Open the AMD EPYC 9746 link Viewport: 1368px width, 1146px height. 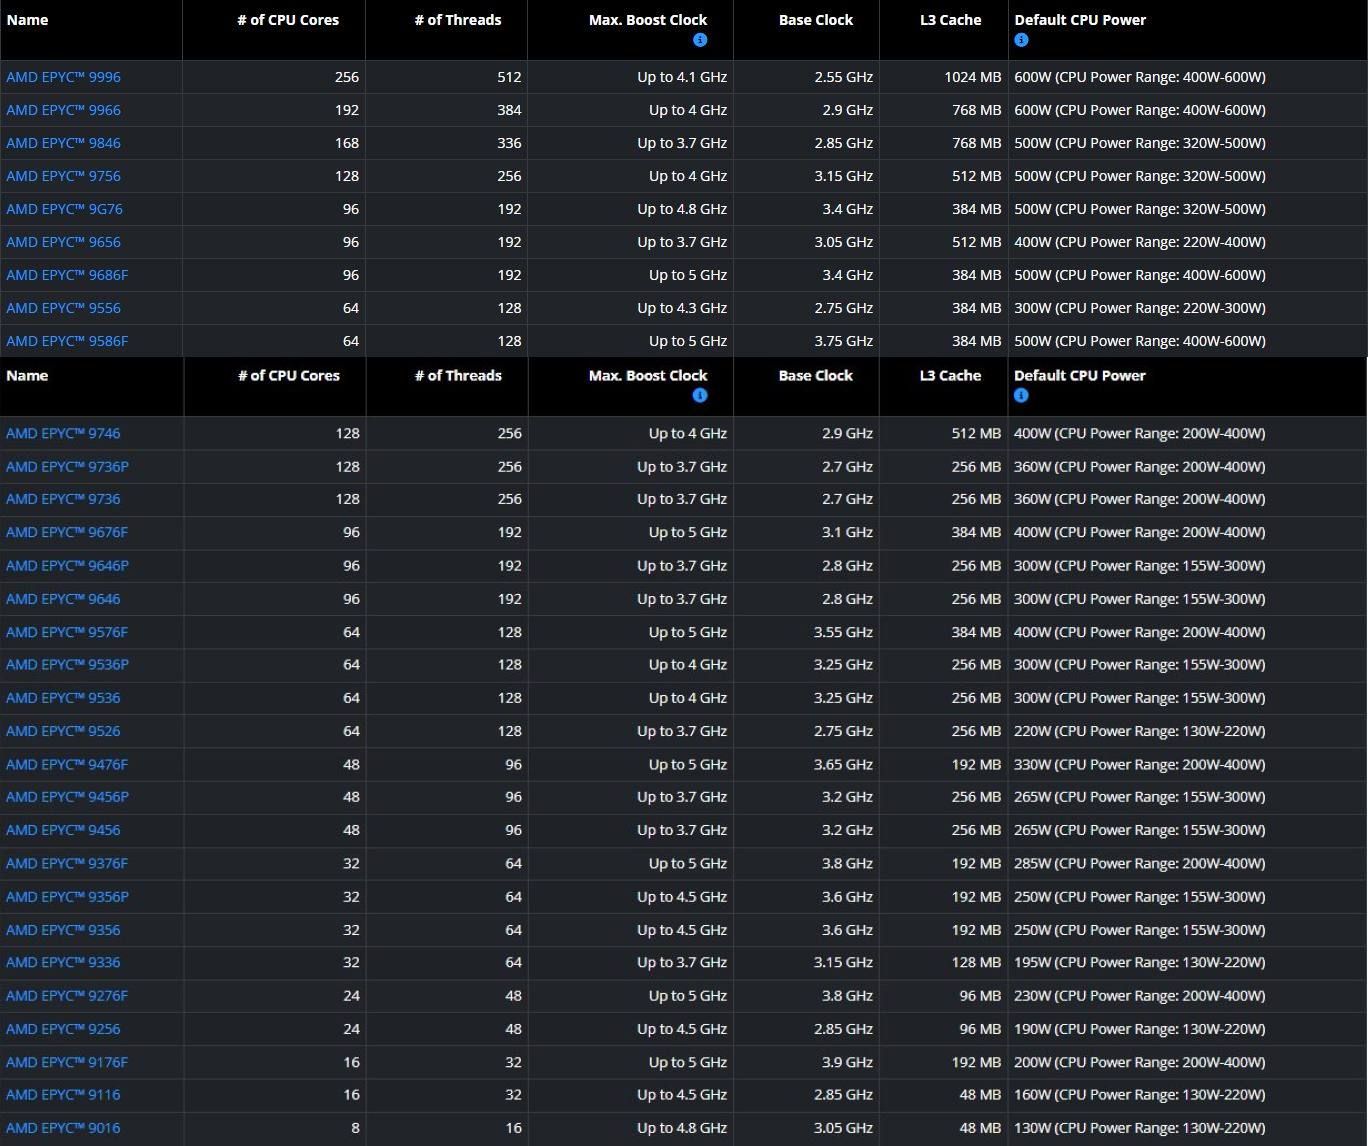[63, 433]
